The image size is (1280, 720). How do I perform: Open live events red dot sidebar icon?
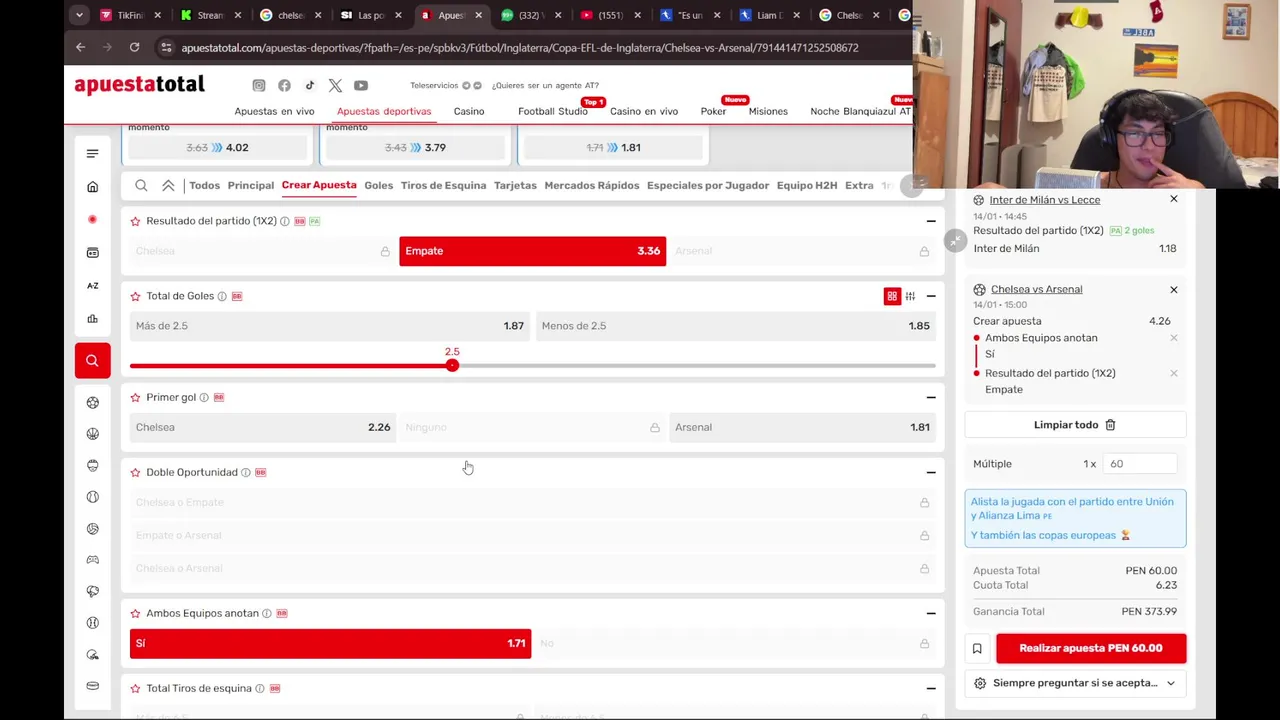(x=92, y=219)
